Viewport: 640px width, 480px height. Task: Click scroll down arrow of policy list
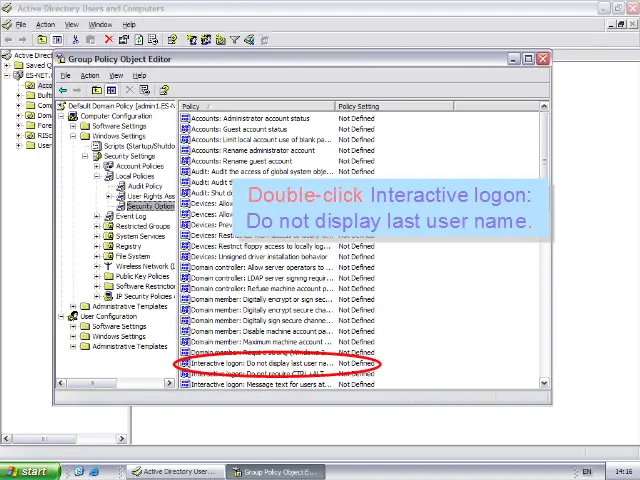544,383
